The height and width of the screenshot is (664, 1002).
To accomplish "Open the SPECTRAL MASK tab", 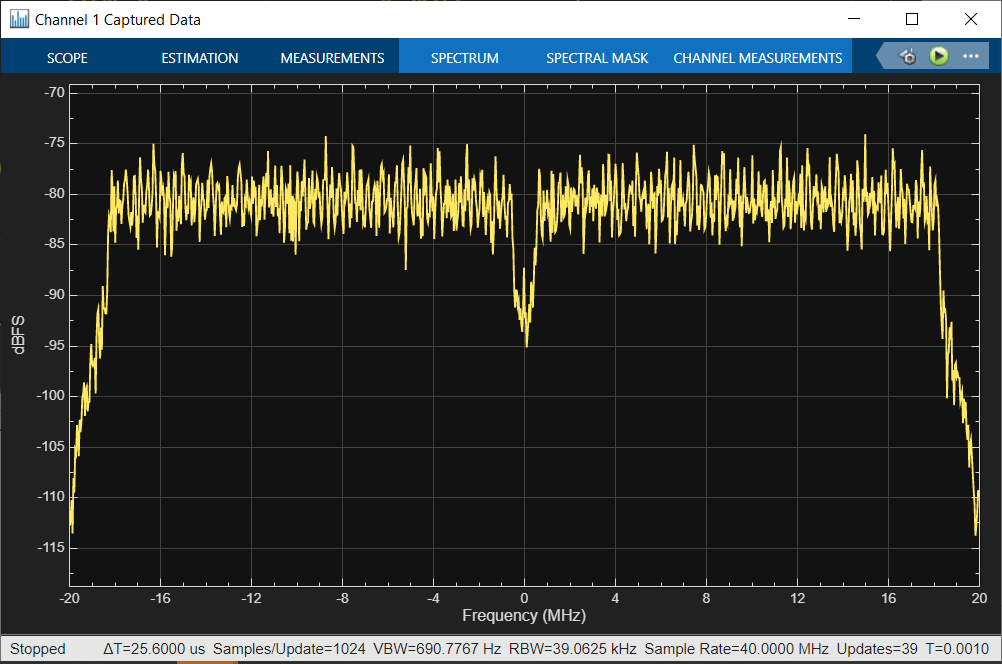I will click(597, 58).
